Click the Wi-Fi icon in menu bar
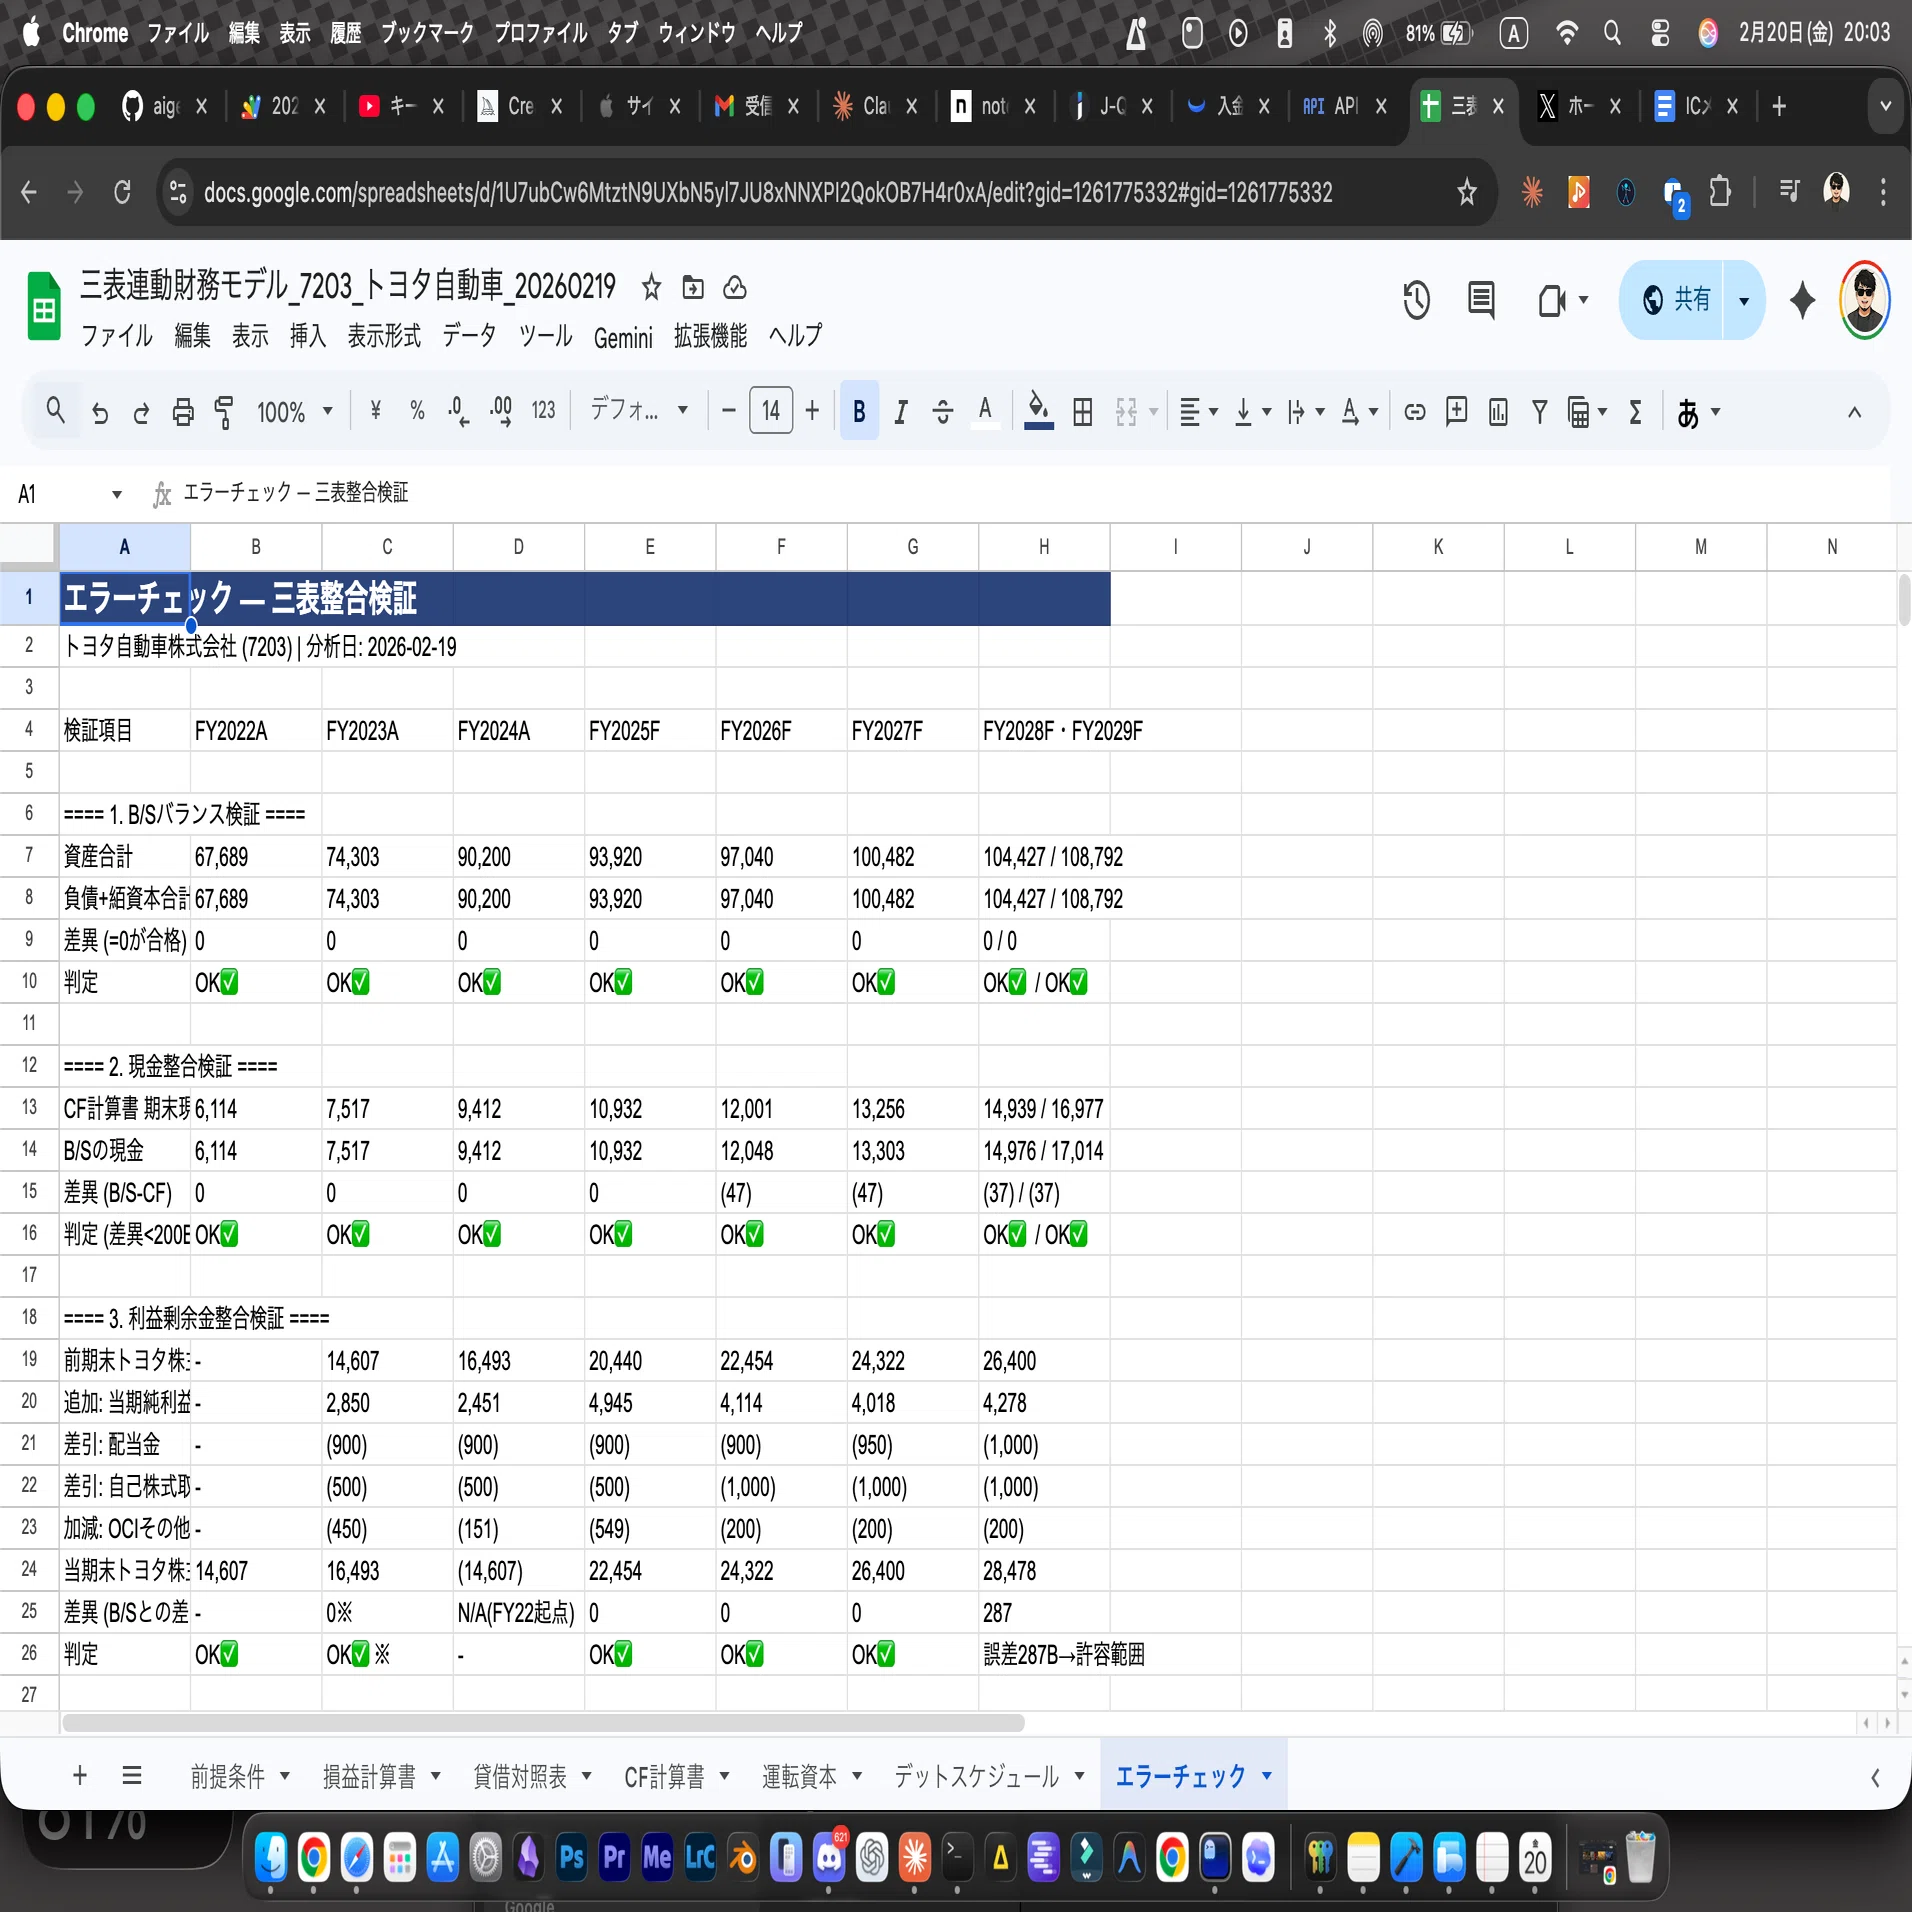 (1567, 33)
